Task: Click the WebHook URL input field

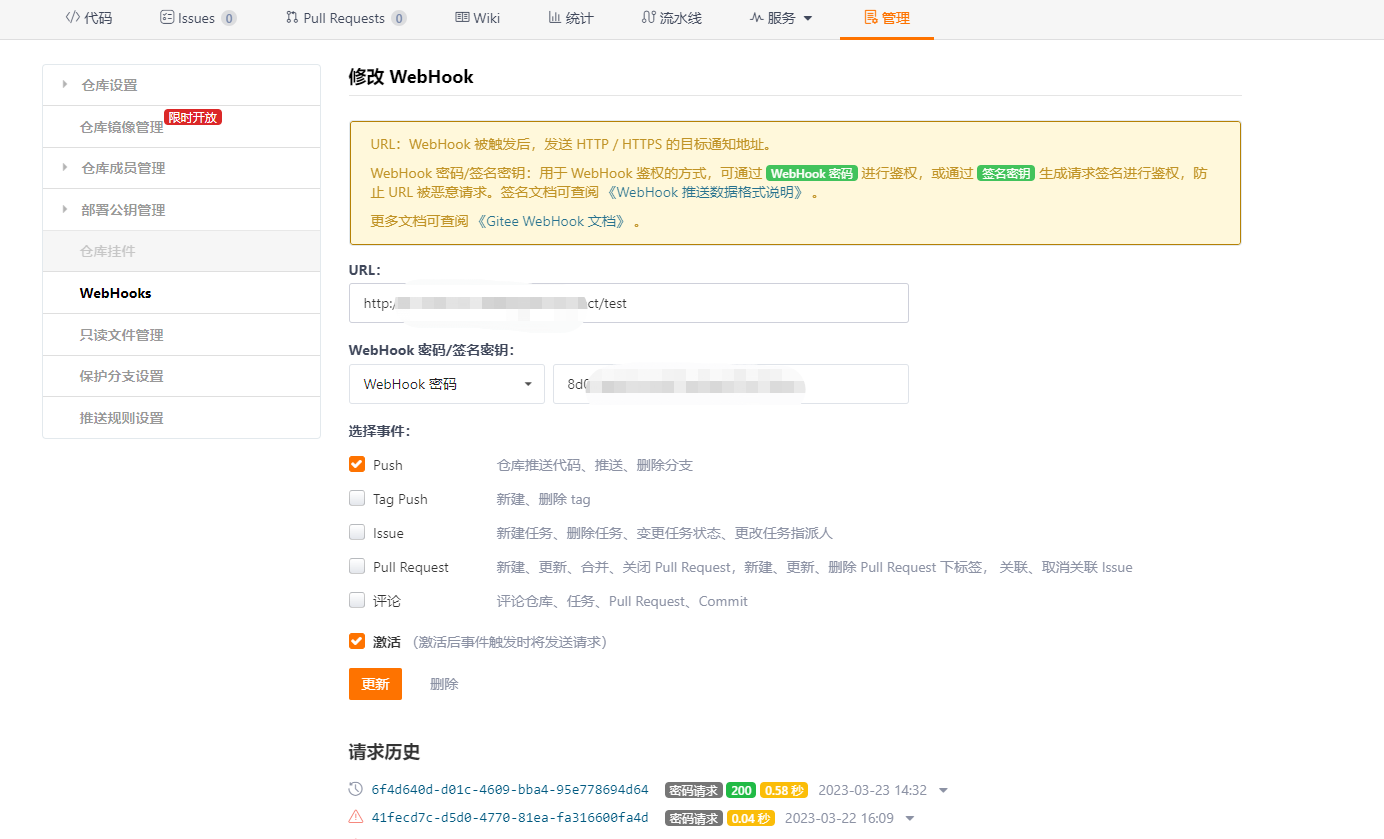Action: coord(628,303)
